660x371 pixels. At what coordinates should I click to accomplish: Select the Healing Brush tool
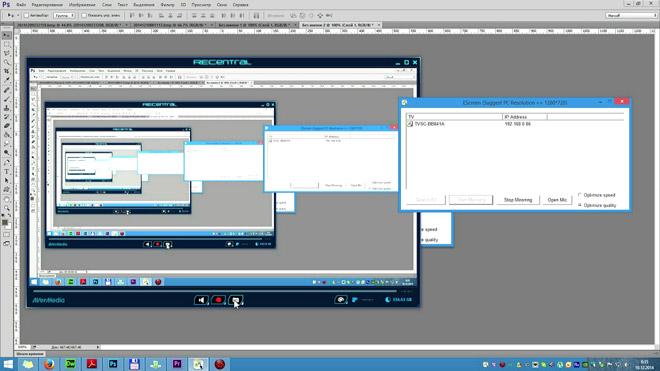[7, 90]
